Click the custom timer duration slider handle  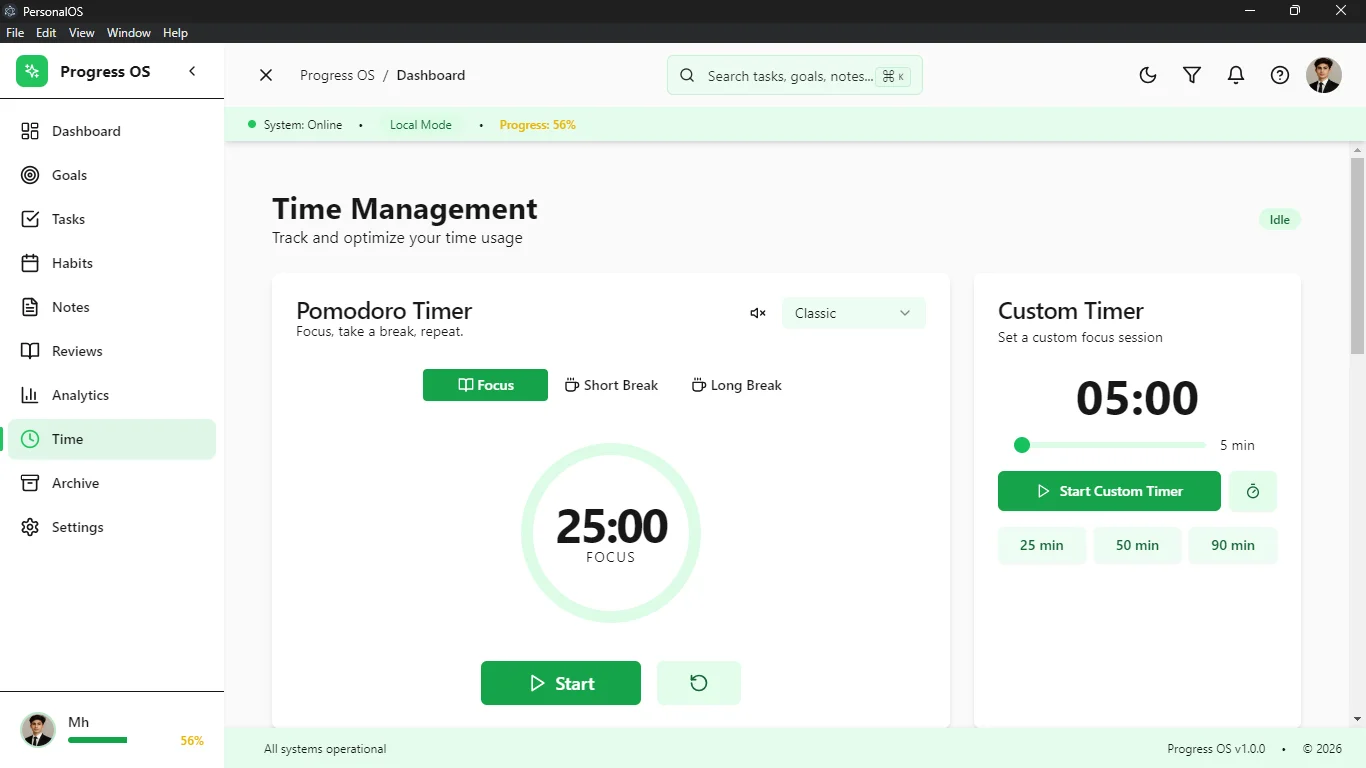[x=1022, y=445]
